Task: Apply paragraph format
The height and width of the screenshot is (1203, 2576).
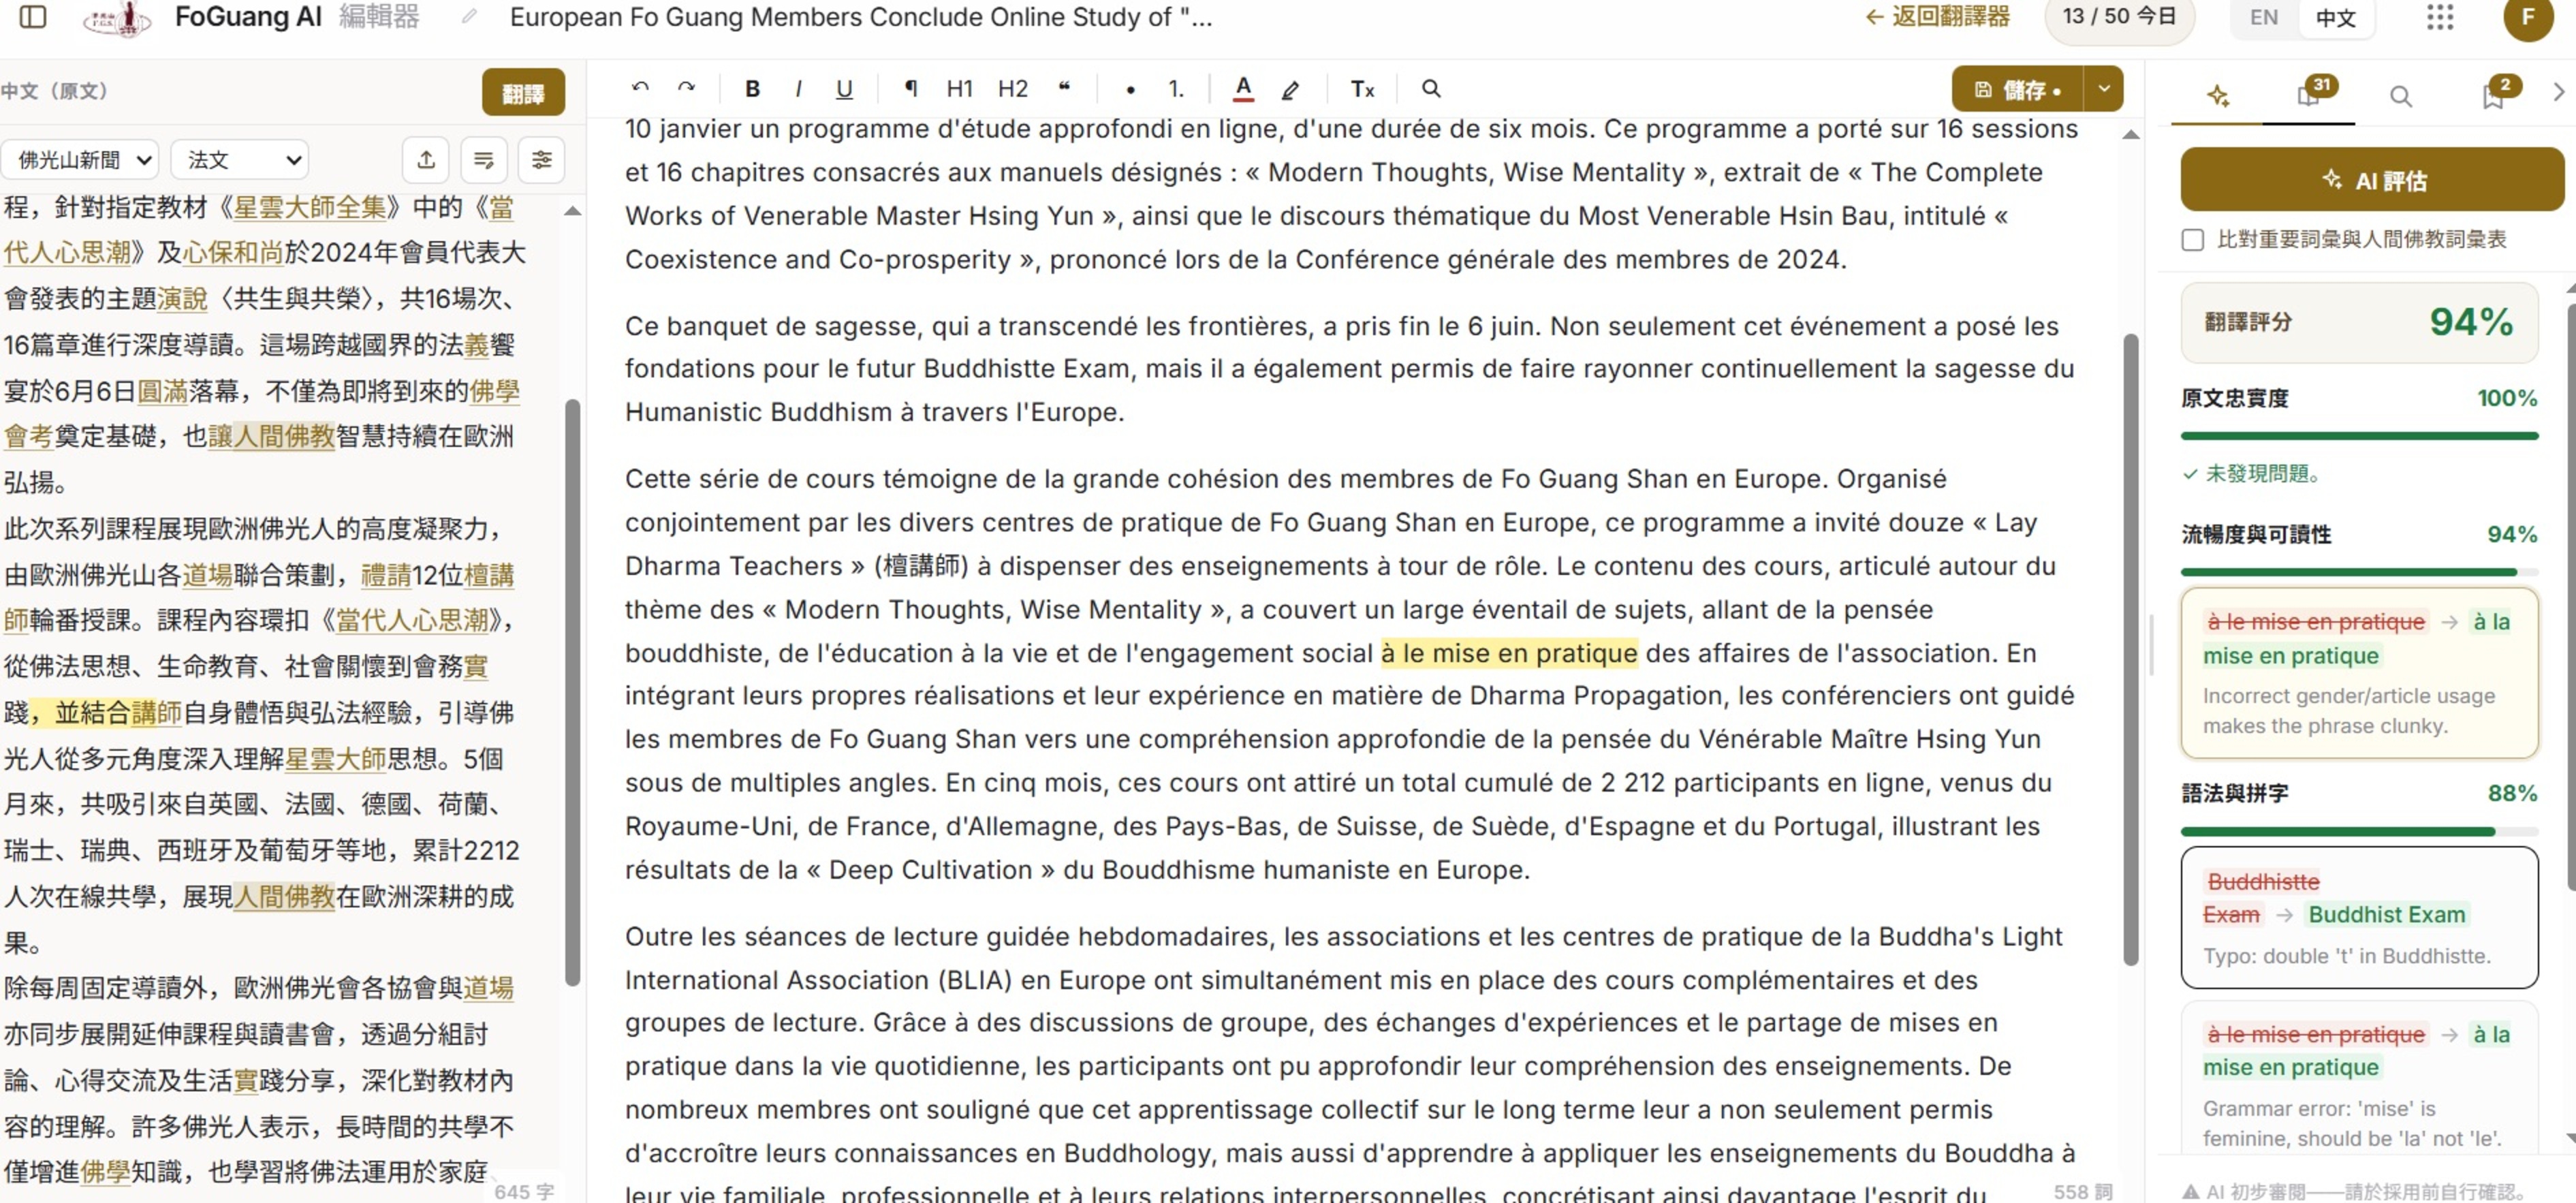Action: (x=910, y=88)
